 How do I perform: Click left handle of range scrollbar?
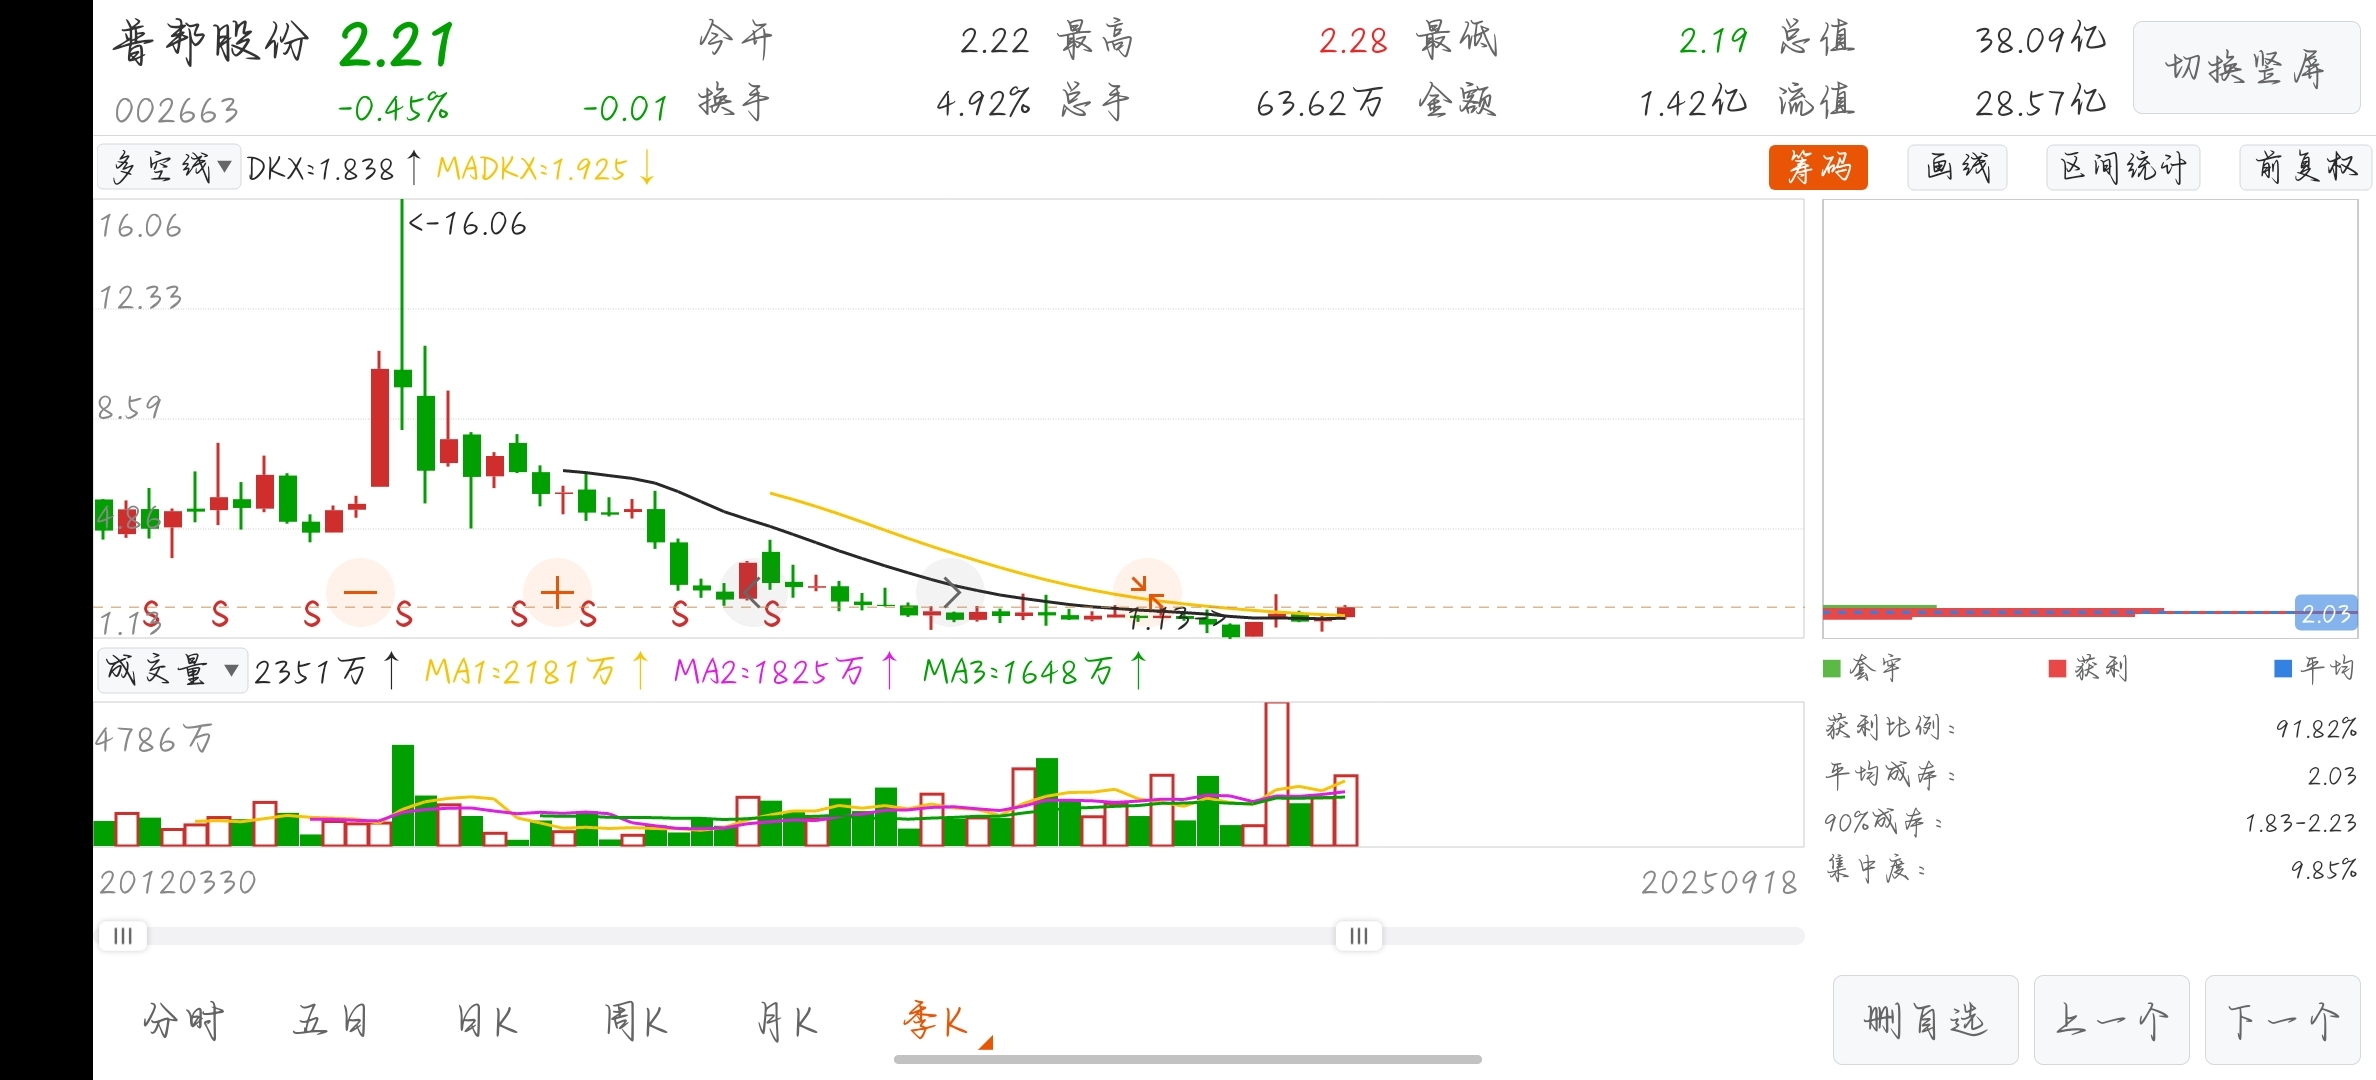pyautogui.click(x=123, y=936)
